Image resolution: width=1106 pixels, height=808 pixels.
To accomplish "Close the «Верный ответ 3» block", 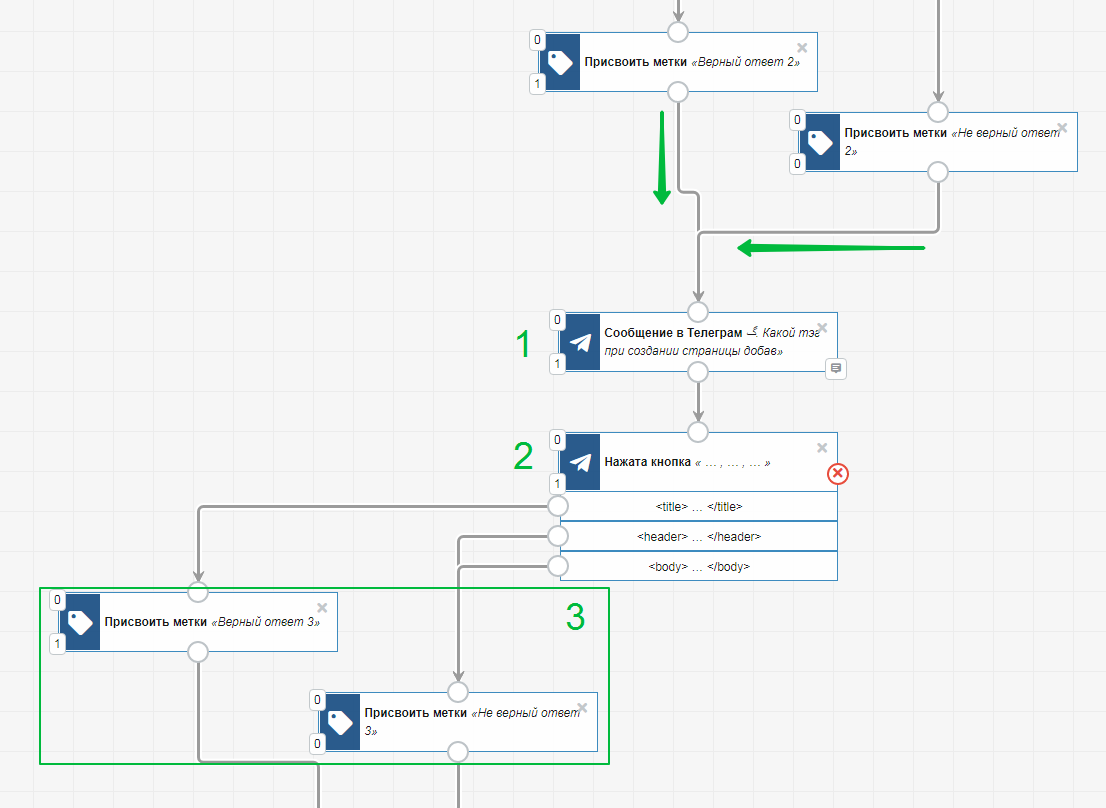I will (x=322, y=607).
